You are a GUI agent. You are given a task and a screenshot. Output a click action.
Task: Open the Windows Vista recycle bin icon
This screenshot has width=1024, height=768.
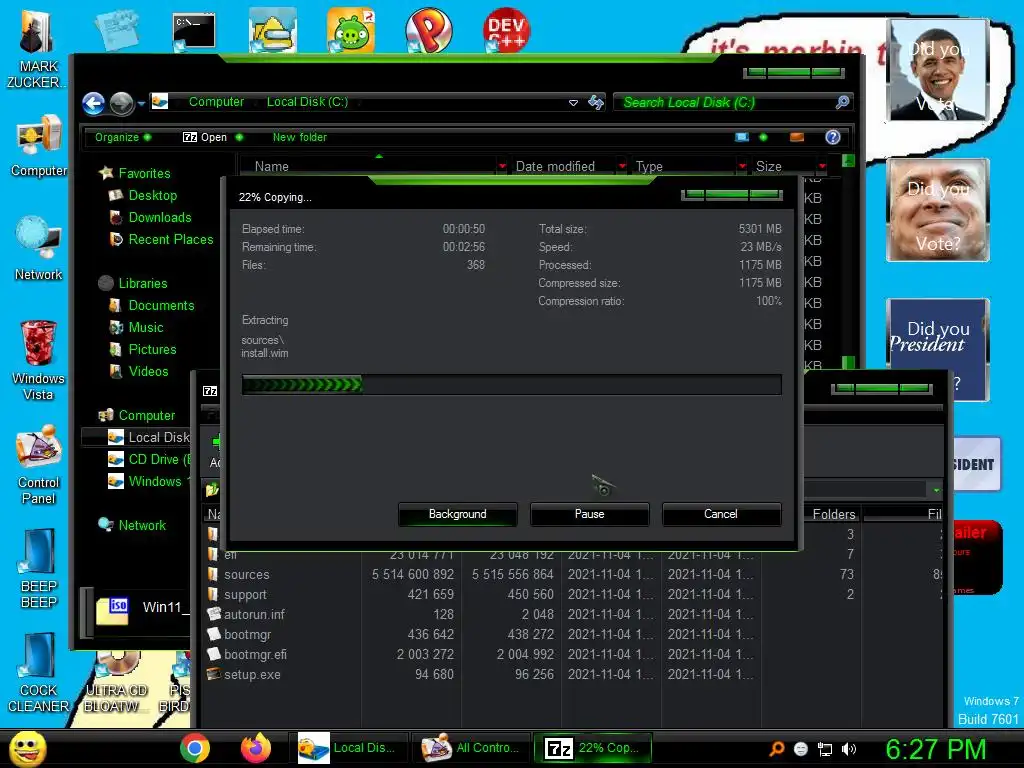(x=39, y=360)
